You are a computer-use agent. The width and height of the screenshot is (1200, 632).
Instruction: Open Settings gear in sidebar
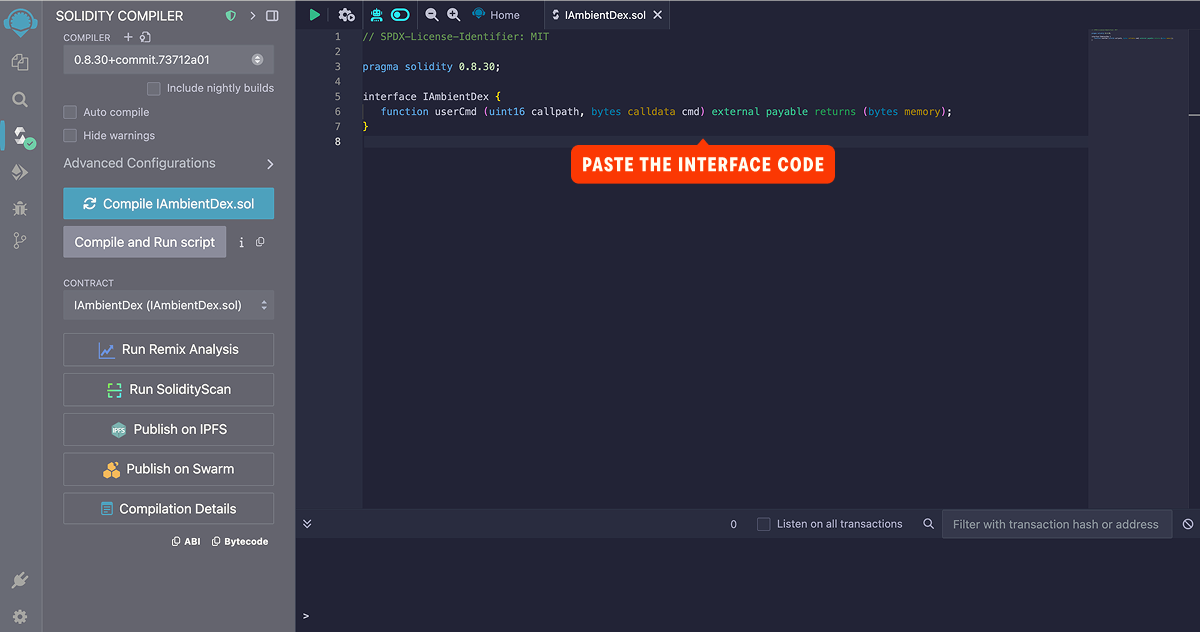coord(20,616)
